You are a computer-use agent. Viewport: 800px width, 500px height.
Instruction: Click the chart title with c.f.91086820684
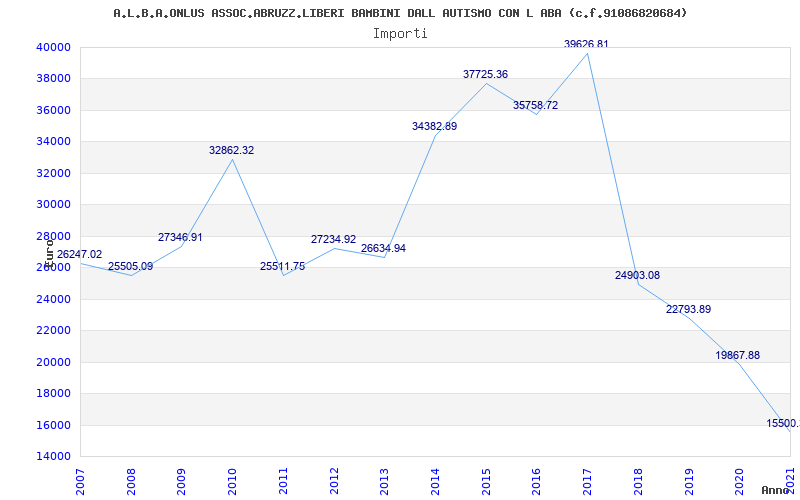400,13
